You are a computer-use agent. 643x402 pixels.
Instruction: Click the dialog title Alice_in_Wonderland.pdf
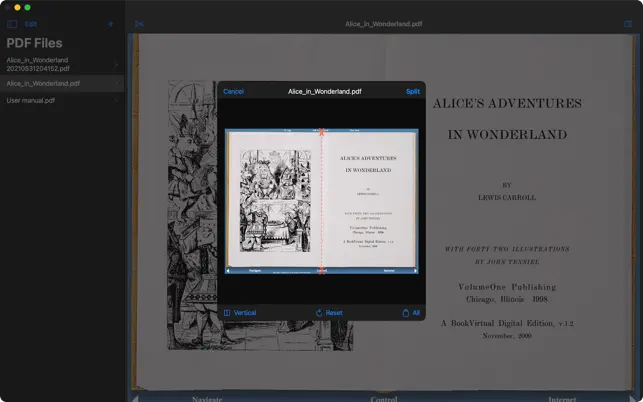click(x=324, y=91)
